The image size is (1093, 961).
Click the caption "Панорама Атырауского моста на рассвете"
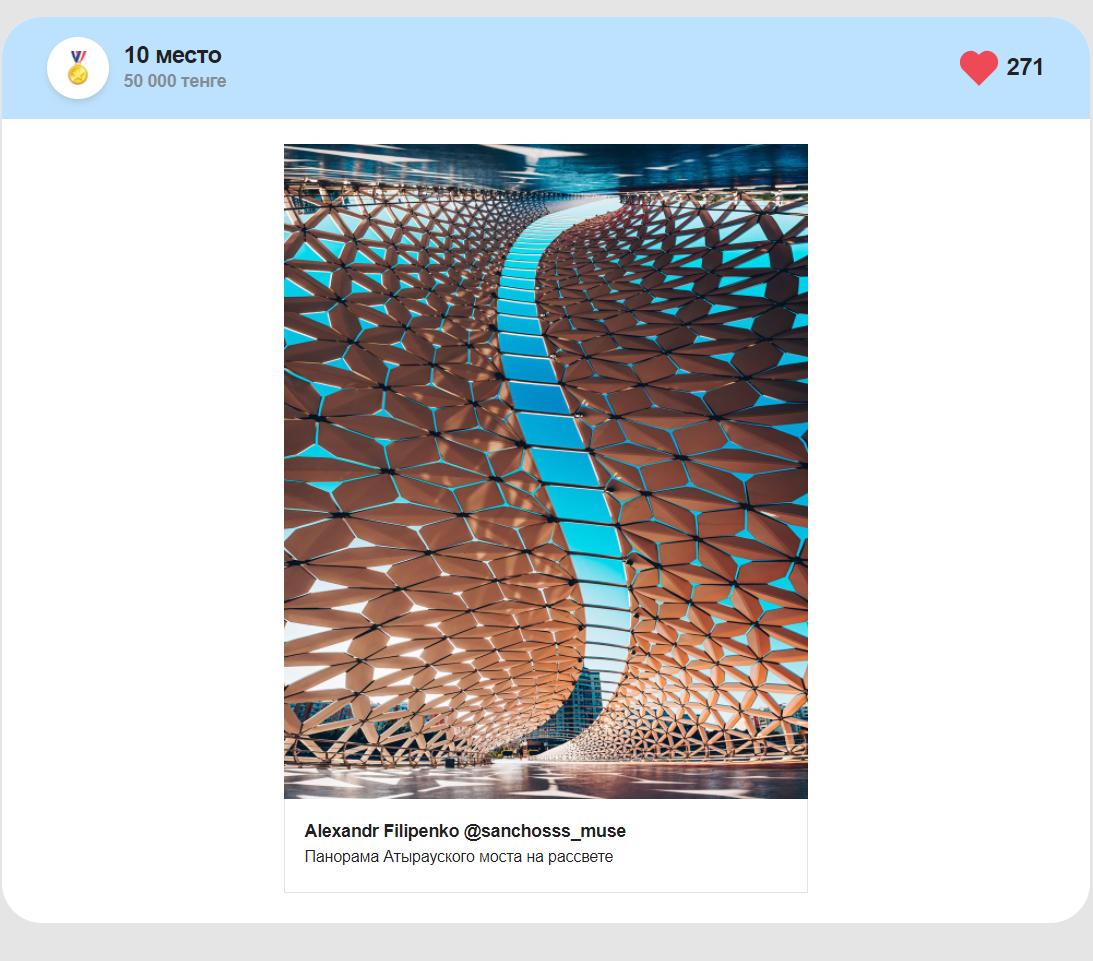click(x=459, y=856)
